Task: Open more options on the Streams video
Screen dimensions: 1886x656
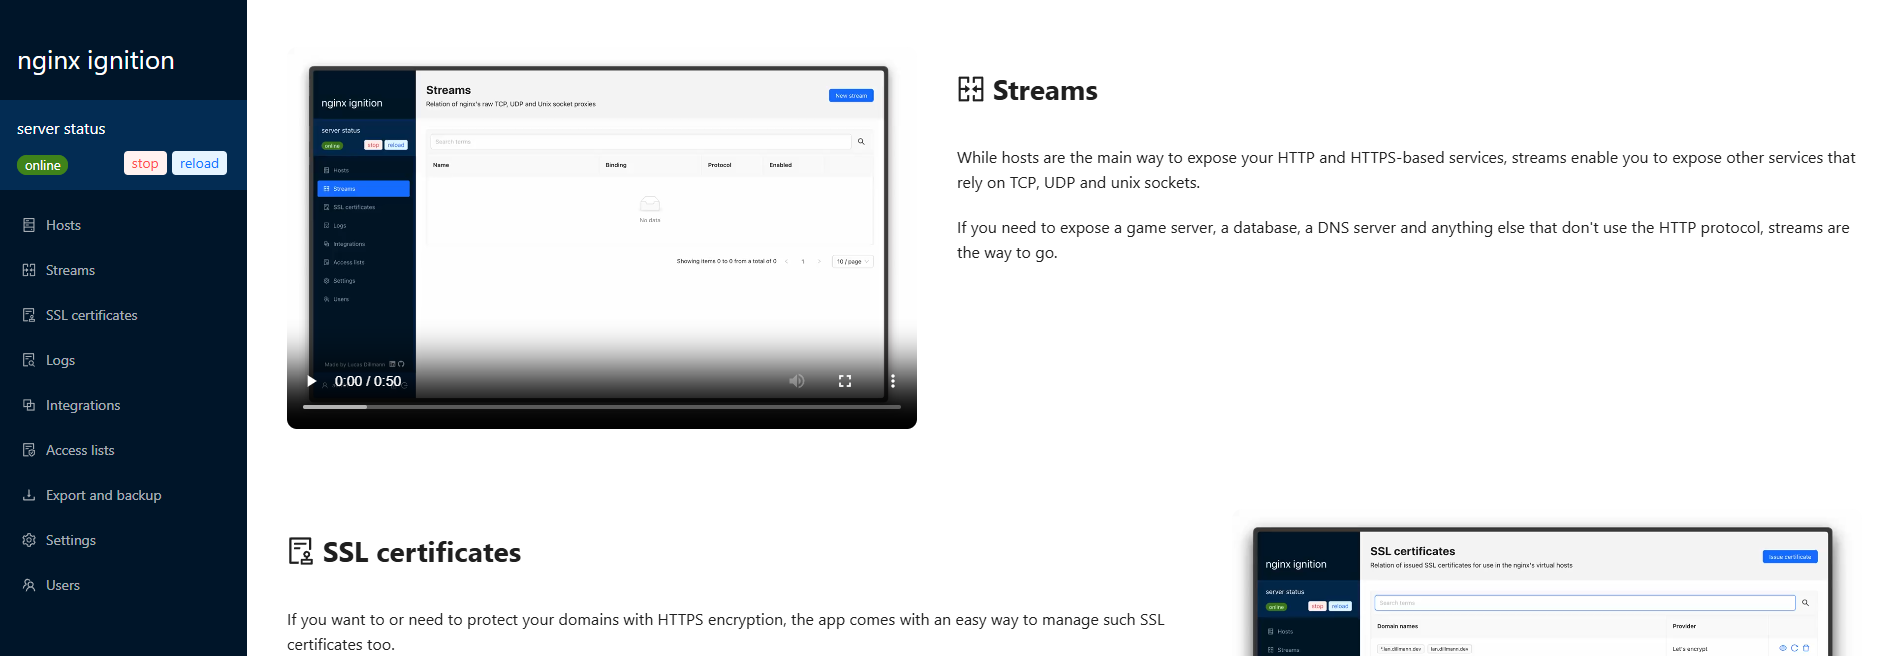Action: [x=893, y=381]
